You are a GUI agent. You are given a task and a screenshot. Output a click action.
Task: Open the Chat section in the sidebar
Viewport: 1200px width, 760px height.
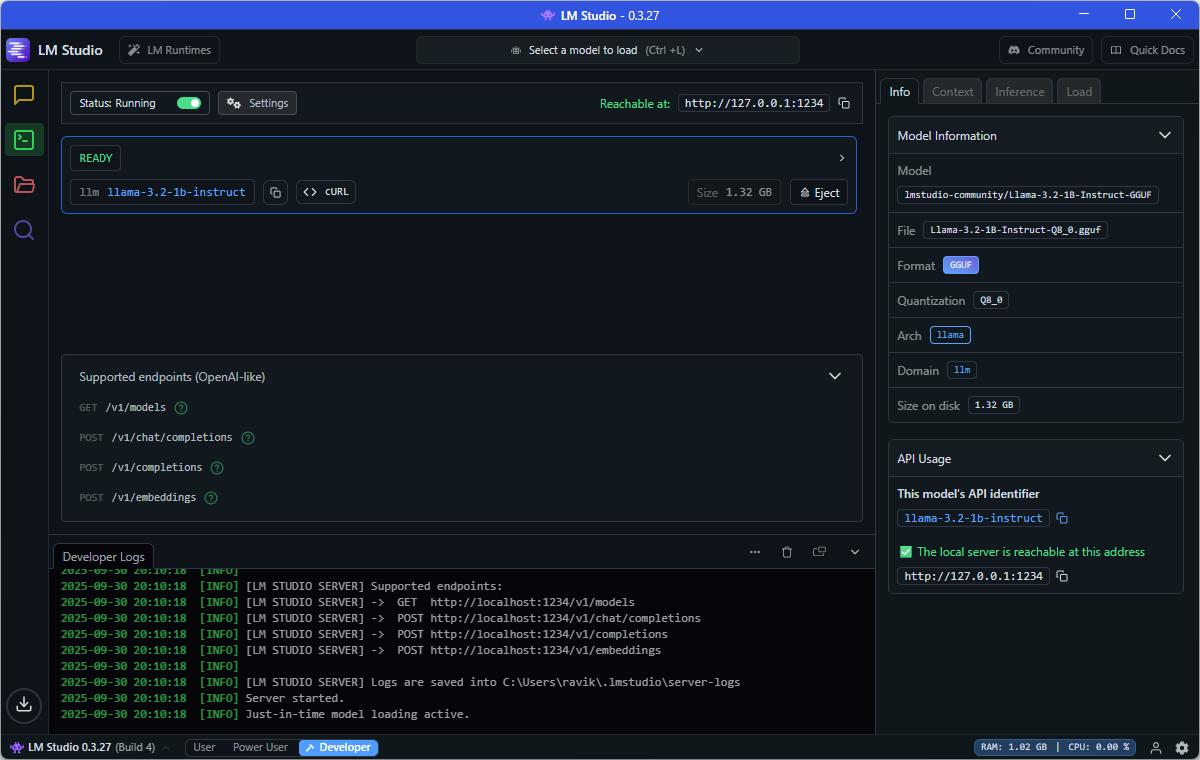tap(24, 95)
